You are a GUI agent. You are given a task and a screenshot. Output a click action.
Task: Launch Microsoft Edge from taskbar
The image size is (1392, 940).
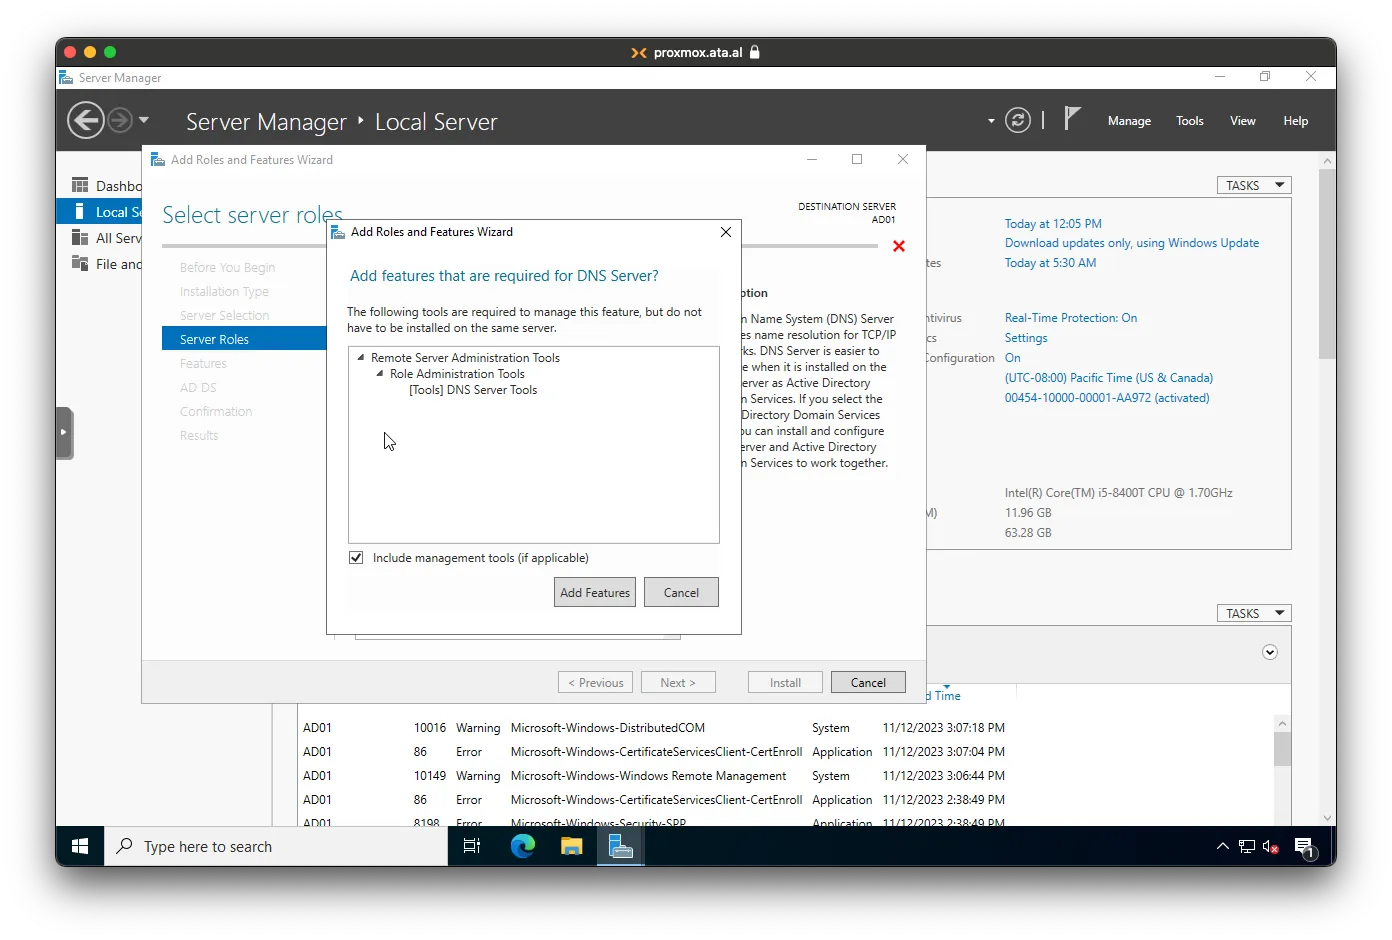point(522,846)
